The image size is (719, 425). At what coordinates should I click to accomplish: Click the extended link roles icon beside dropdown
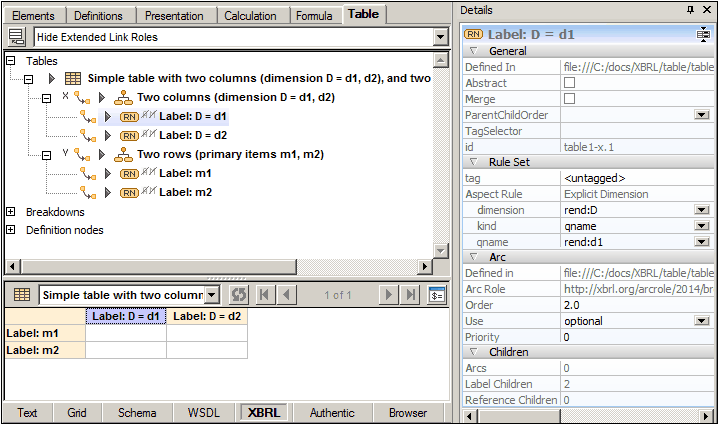[16, 37]
